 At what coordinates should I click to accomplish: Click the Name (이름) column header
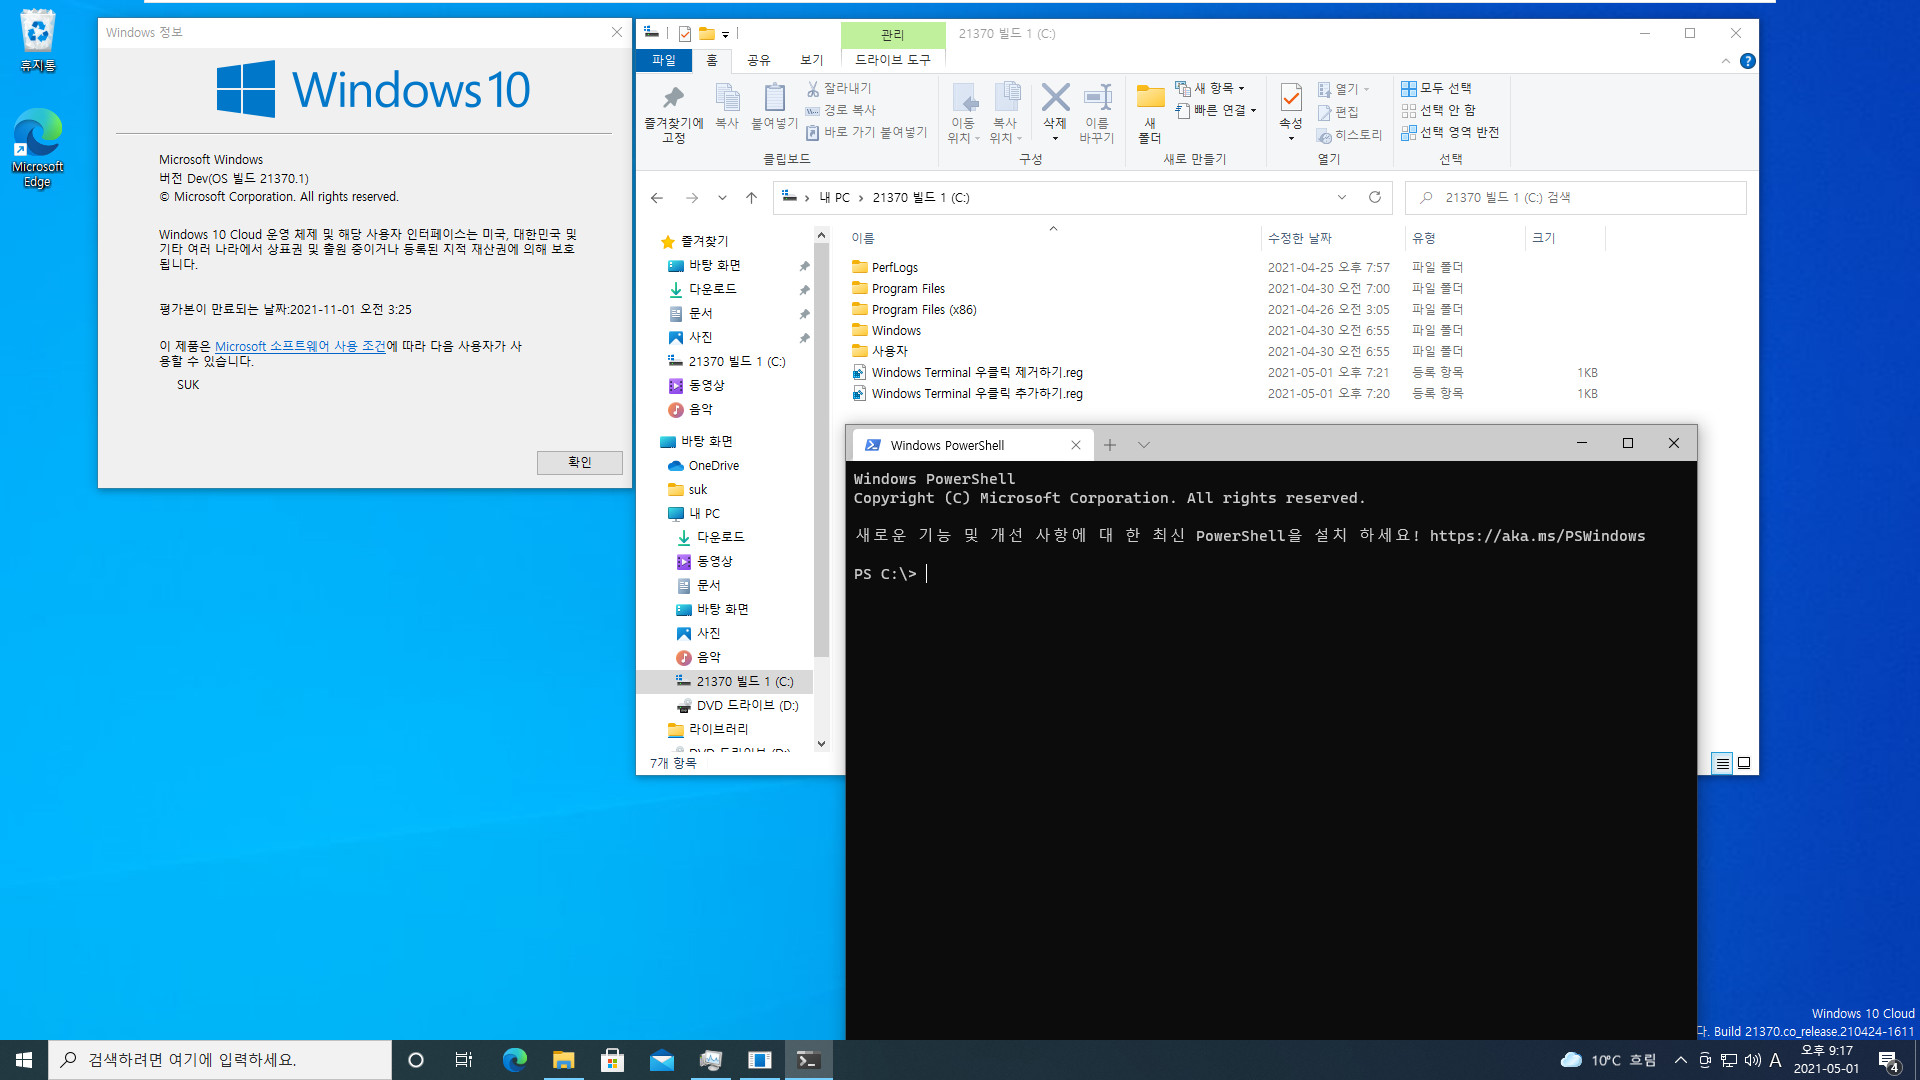1053,238
